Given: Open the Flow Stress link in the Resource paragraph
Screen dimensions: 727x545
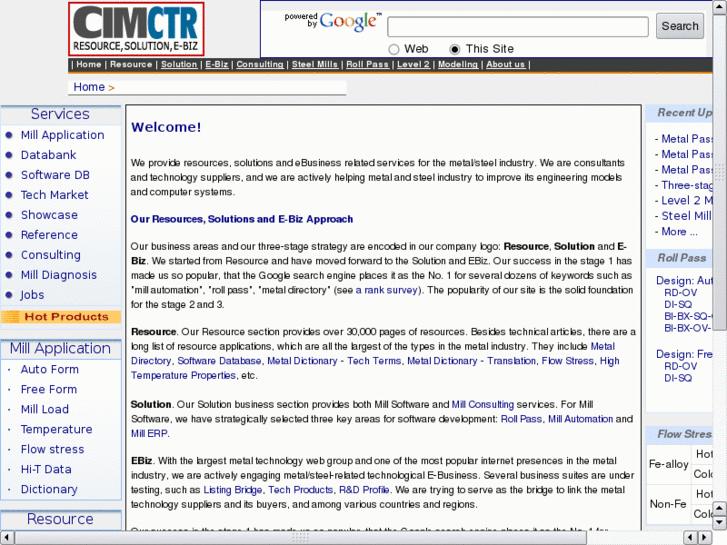Looking at the screenshot, I should tap(568, 361).
